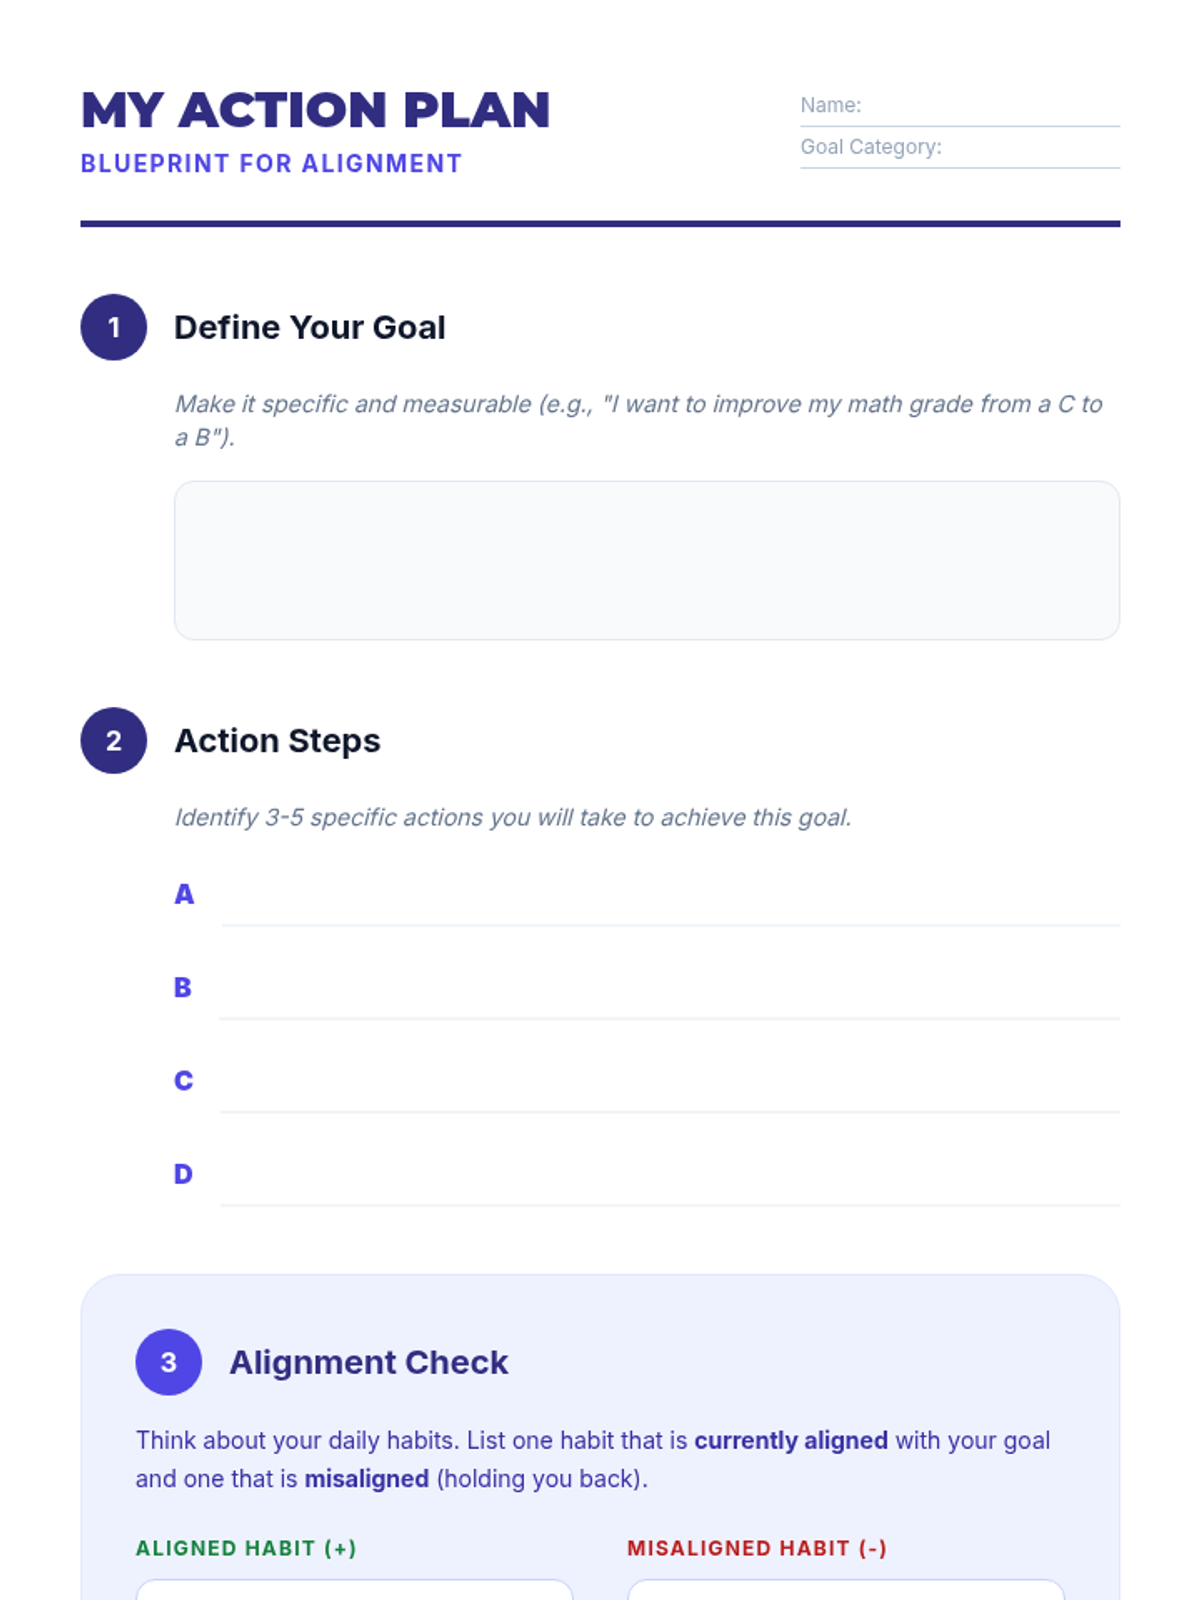Click the letter A step marker
The width and height of the screenshot is (1200, 1600).
pos(184,894)
